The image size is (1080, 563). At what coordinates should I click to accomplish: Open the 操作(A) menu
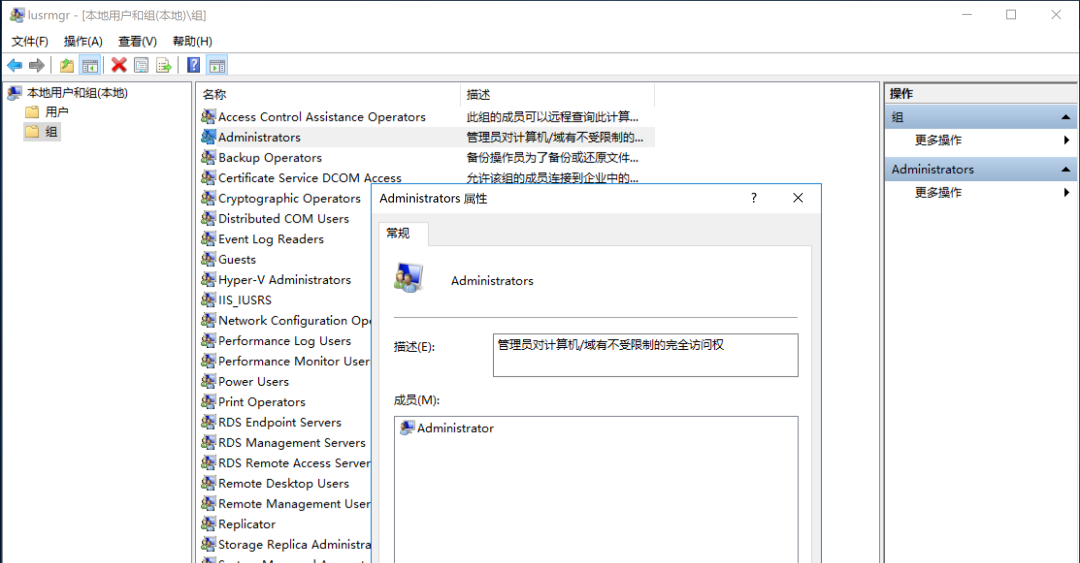click(x=83, y=41)
